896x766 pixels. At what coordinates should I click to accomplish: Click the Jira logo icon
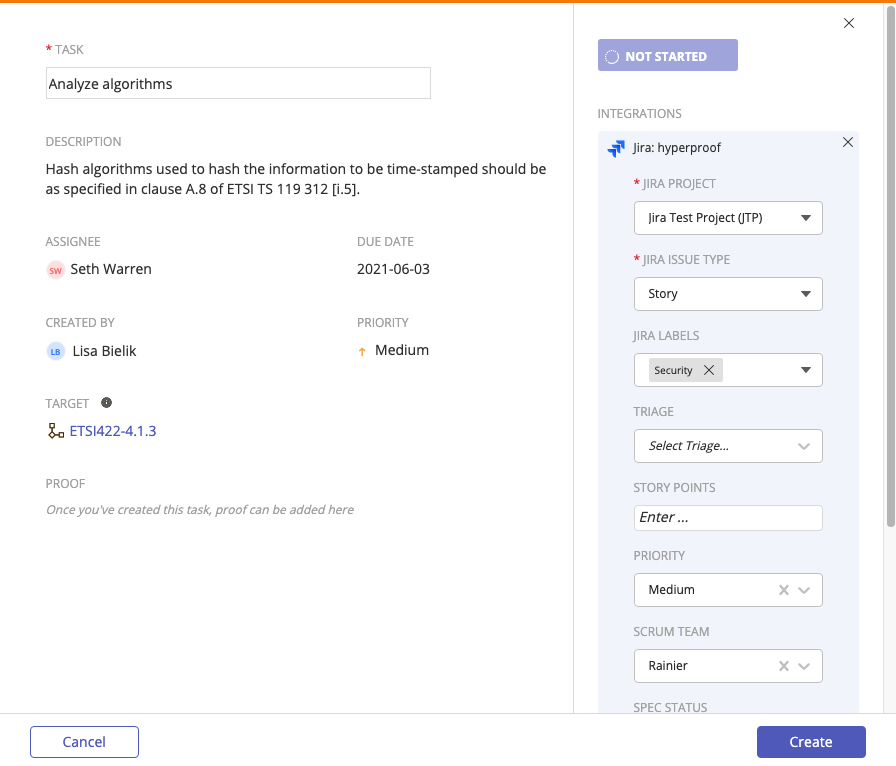pyautogui.click(x=616, y=148)
